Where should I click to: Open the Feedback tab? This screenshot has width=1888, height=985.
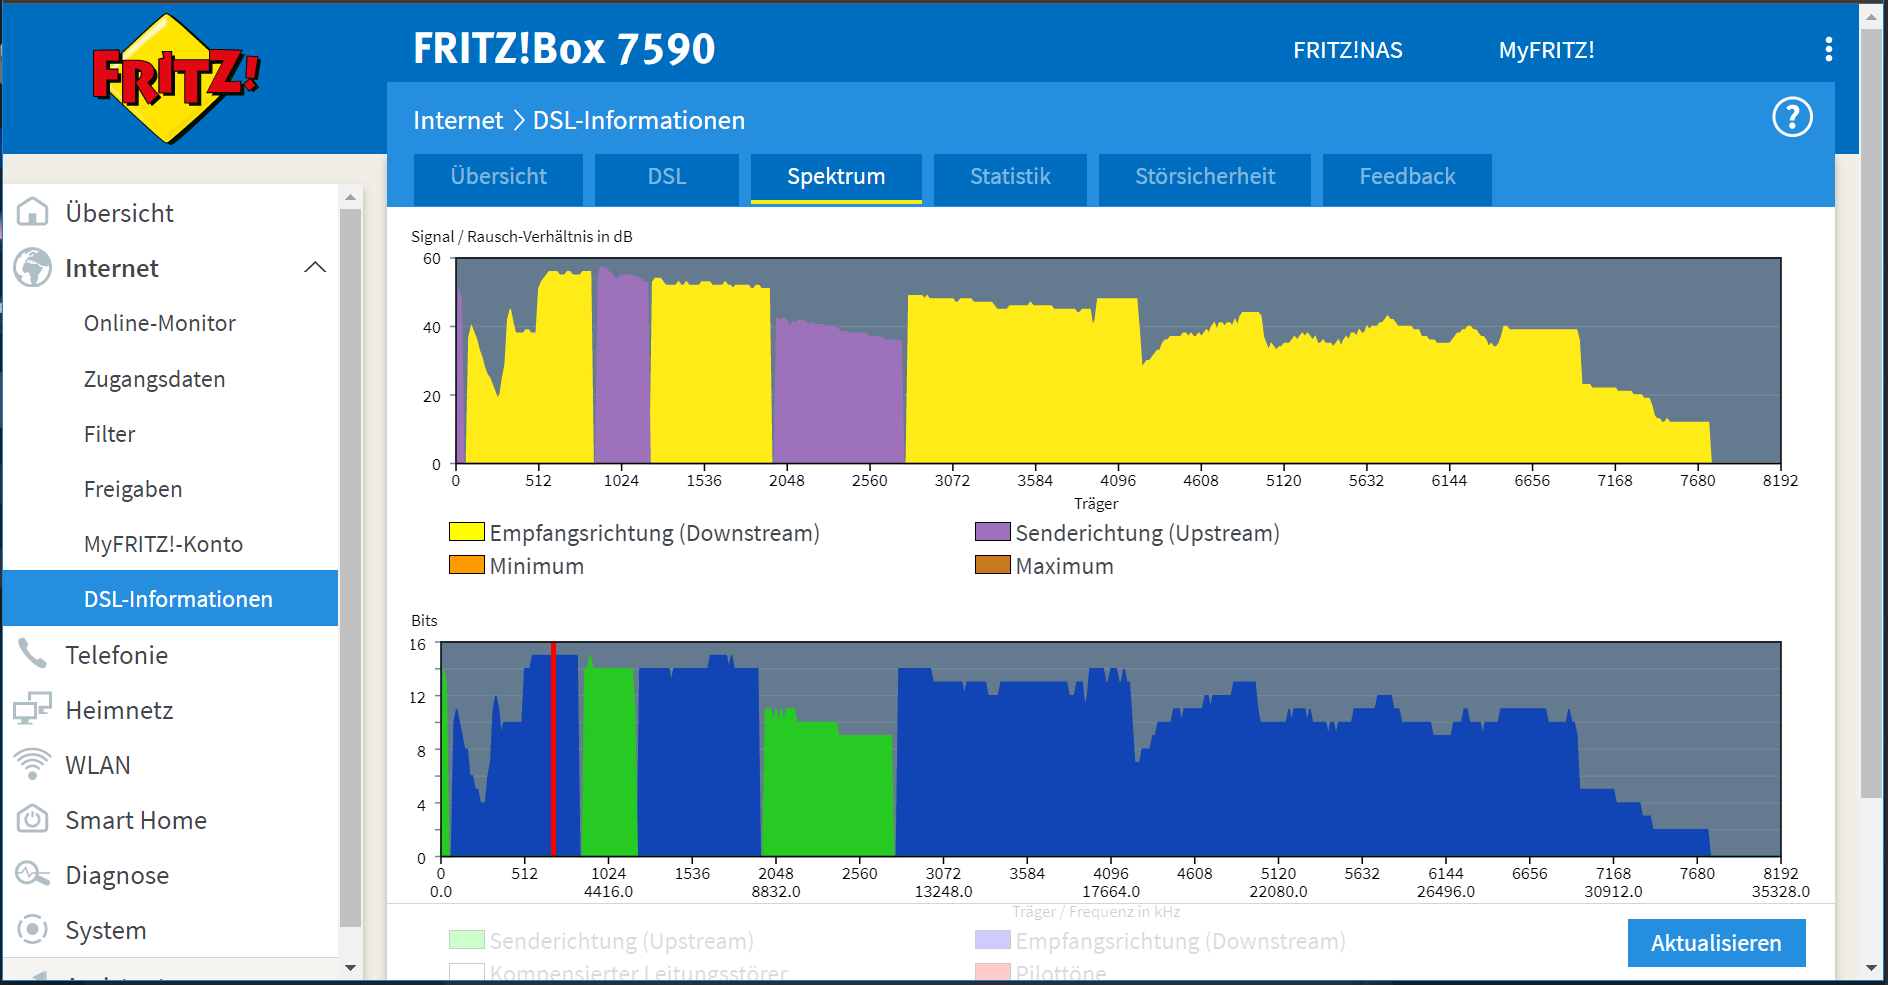(1407, 178)
